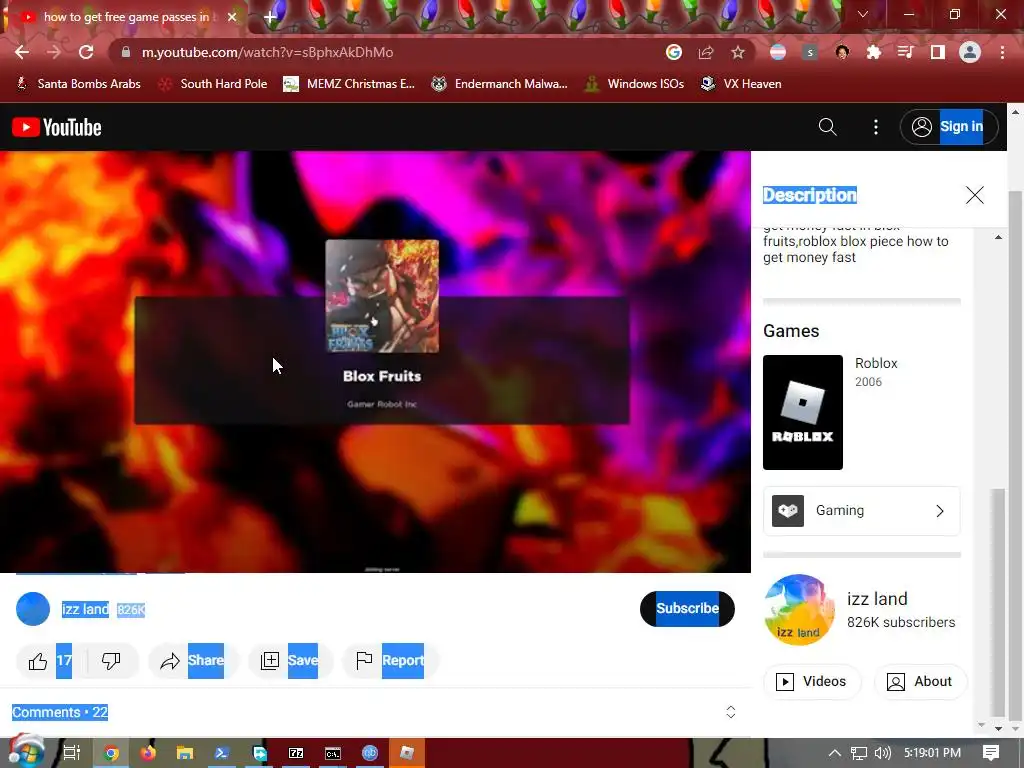Click the address bar URL

267,52
